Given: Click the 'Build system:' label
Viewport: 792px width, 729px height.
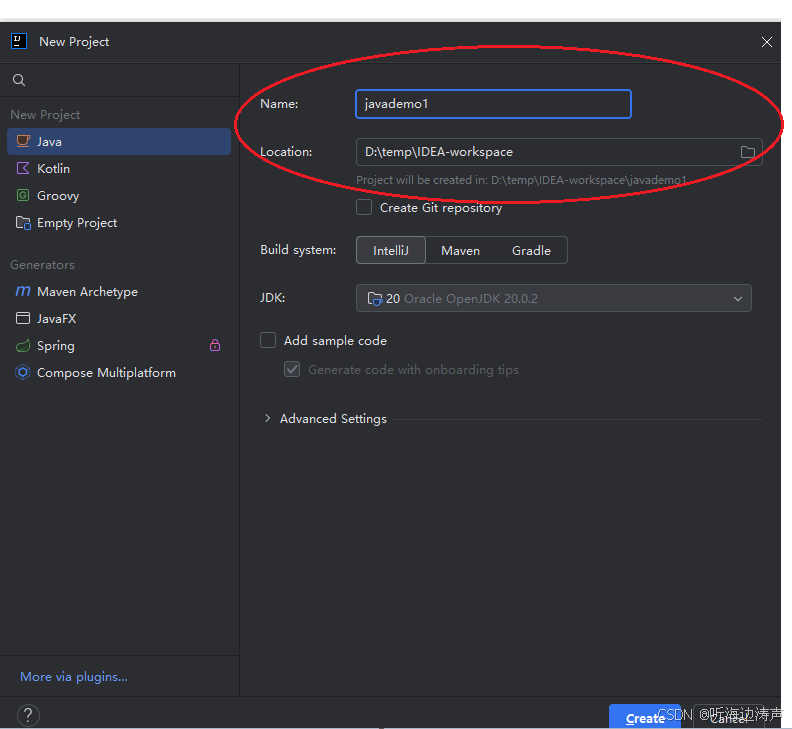Looking at the screenshot, I should [x=298, y=250].
